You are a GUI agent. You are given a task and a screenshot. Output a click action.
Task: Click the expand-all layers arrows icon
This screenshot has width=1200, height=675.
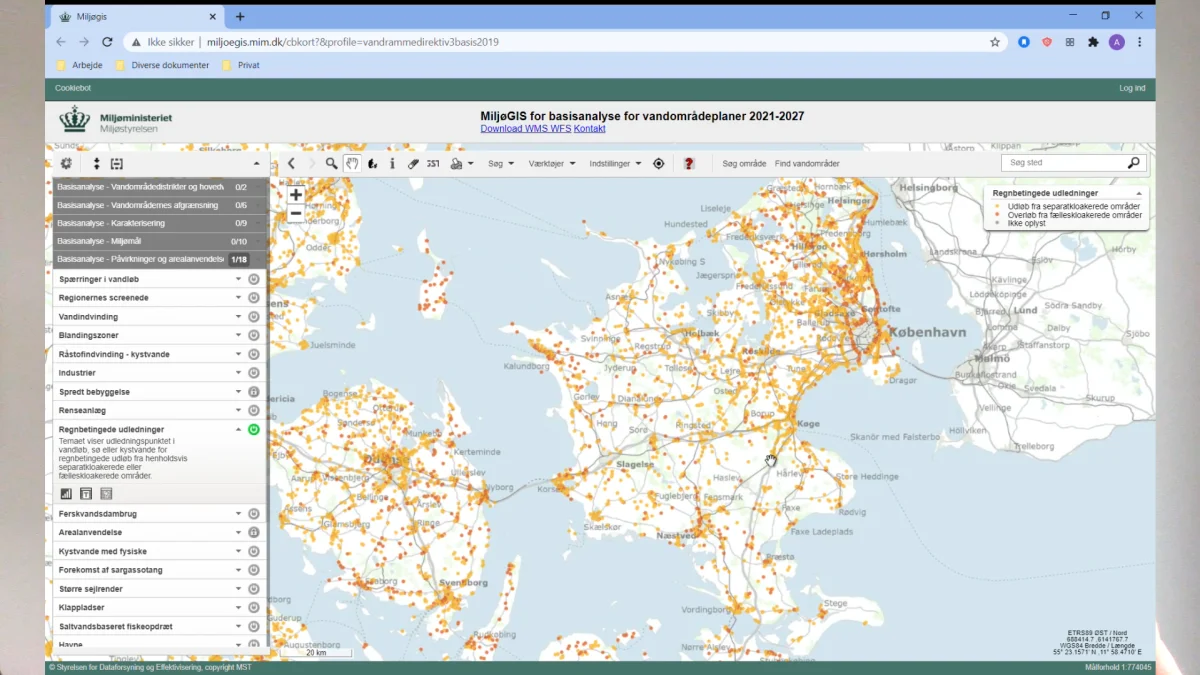click(x=97, y=164)
